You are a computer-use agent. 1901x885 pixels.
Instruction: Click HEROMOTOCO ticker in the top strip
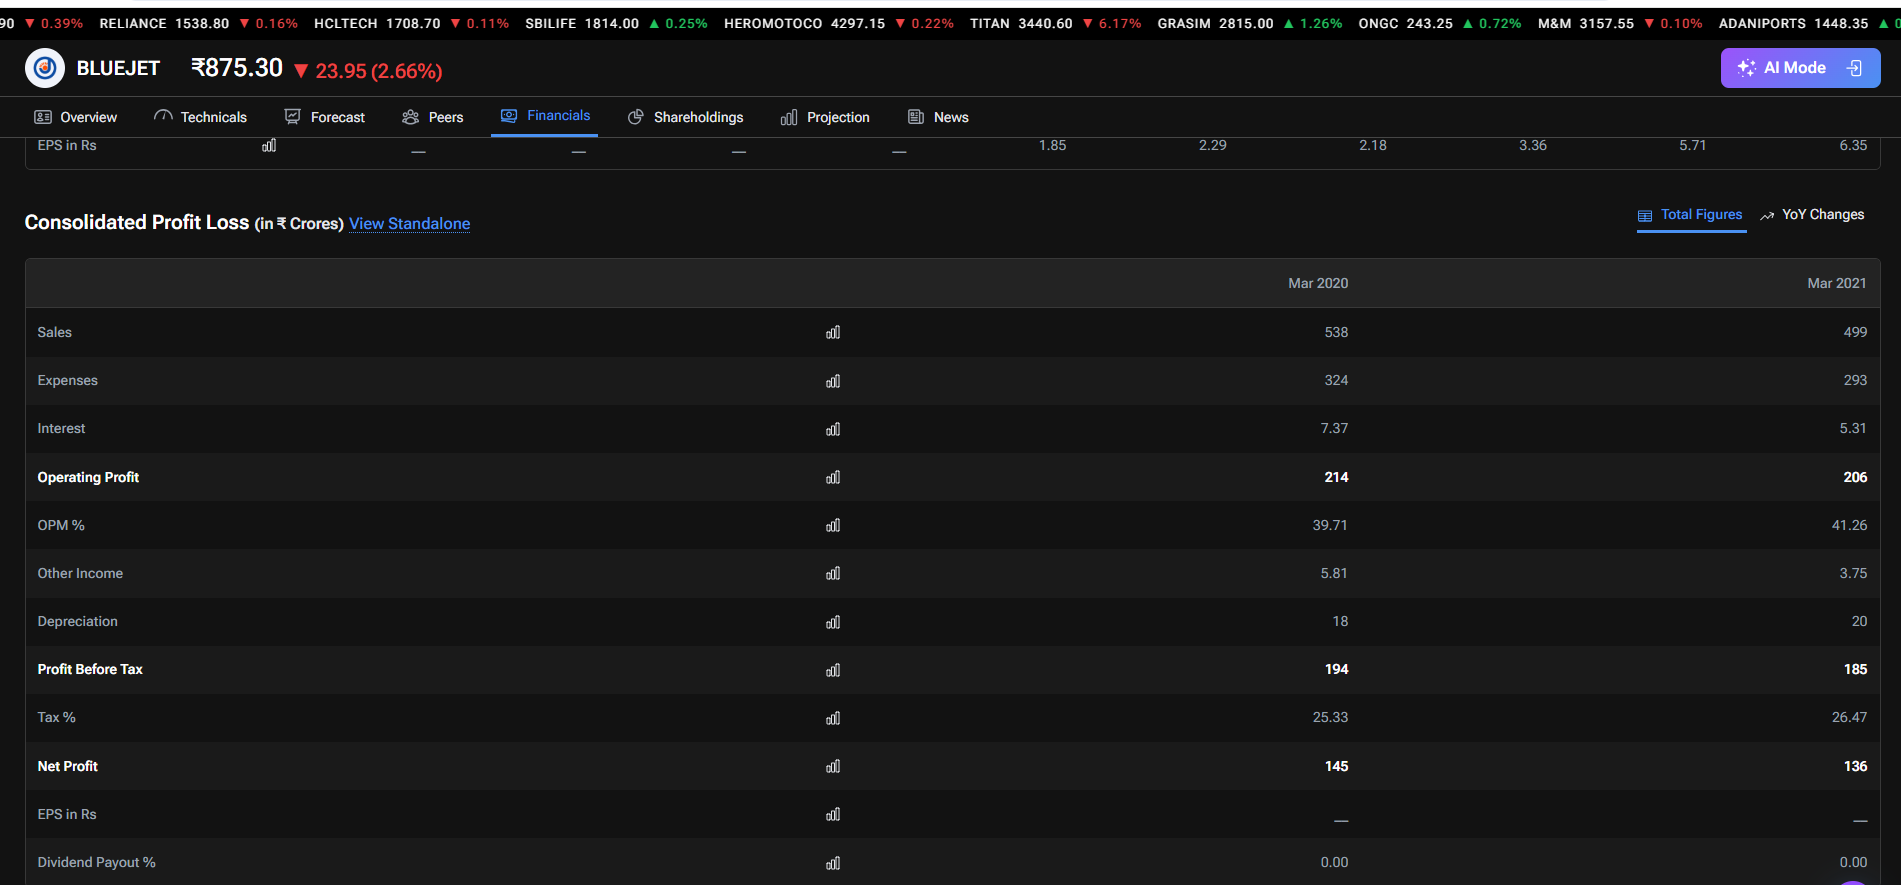(839, 23)
